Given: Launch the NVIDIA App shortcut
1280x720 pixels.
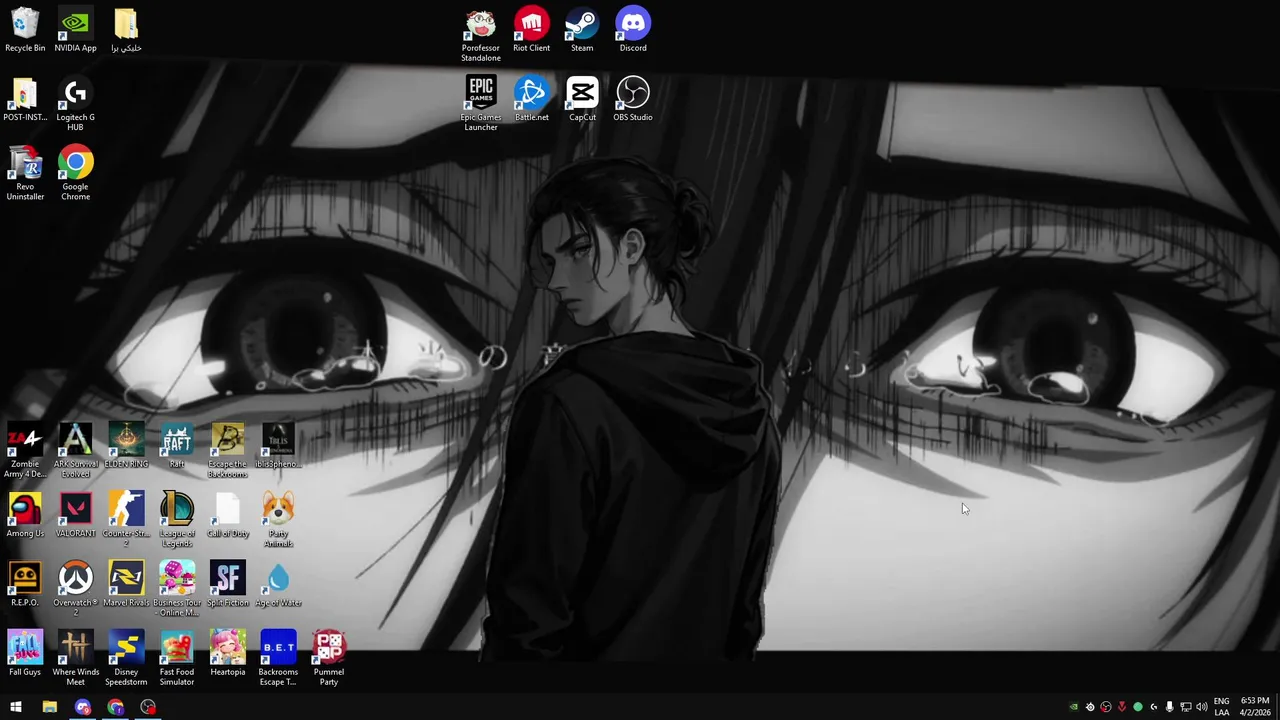Looking at the screenshot, I should pyautogui.click(x=75, y=30).
